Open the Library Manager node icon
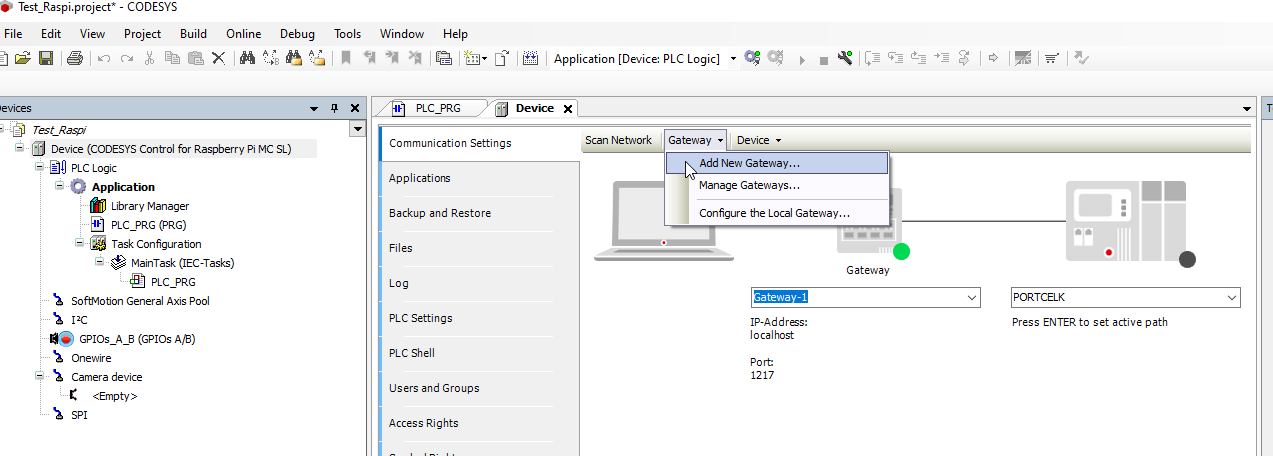The width and height of the screenshot is (1273, 456). click(x=98, y=206)
